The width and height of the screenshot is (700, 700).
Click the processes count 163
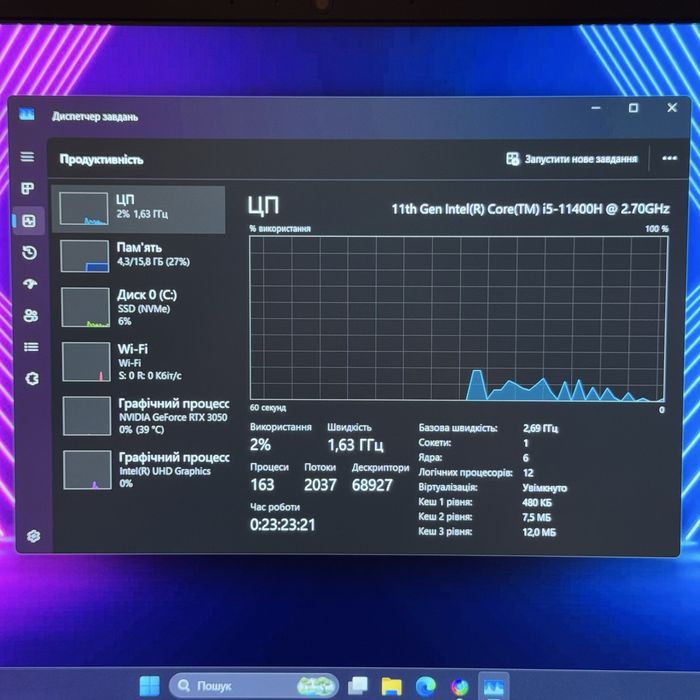(262, 485)
